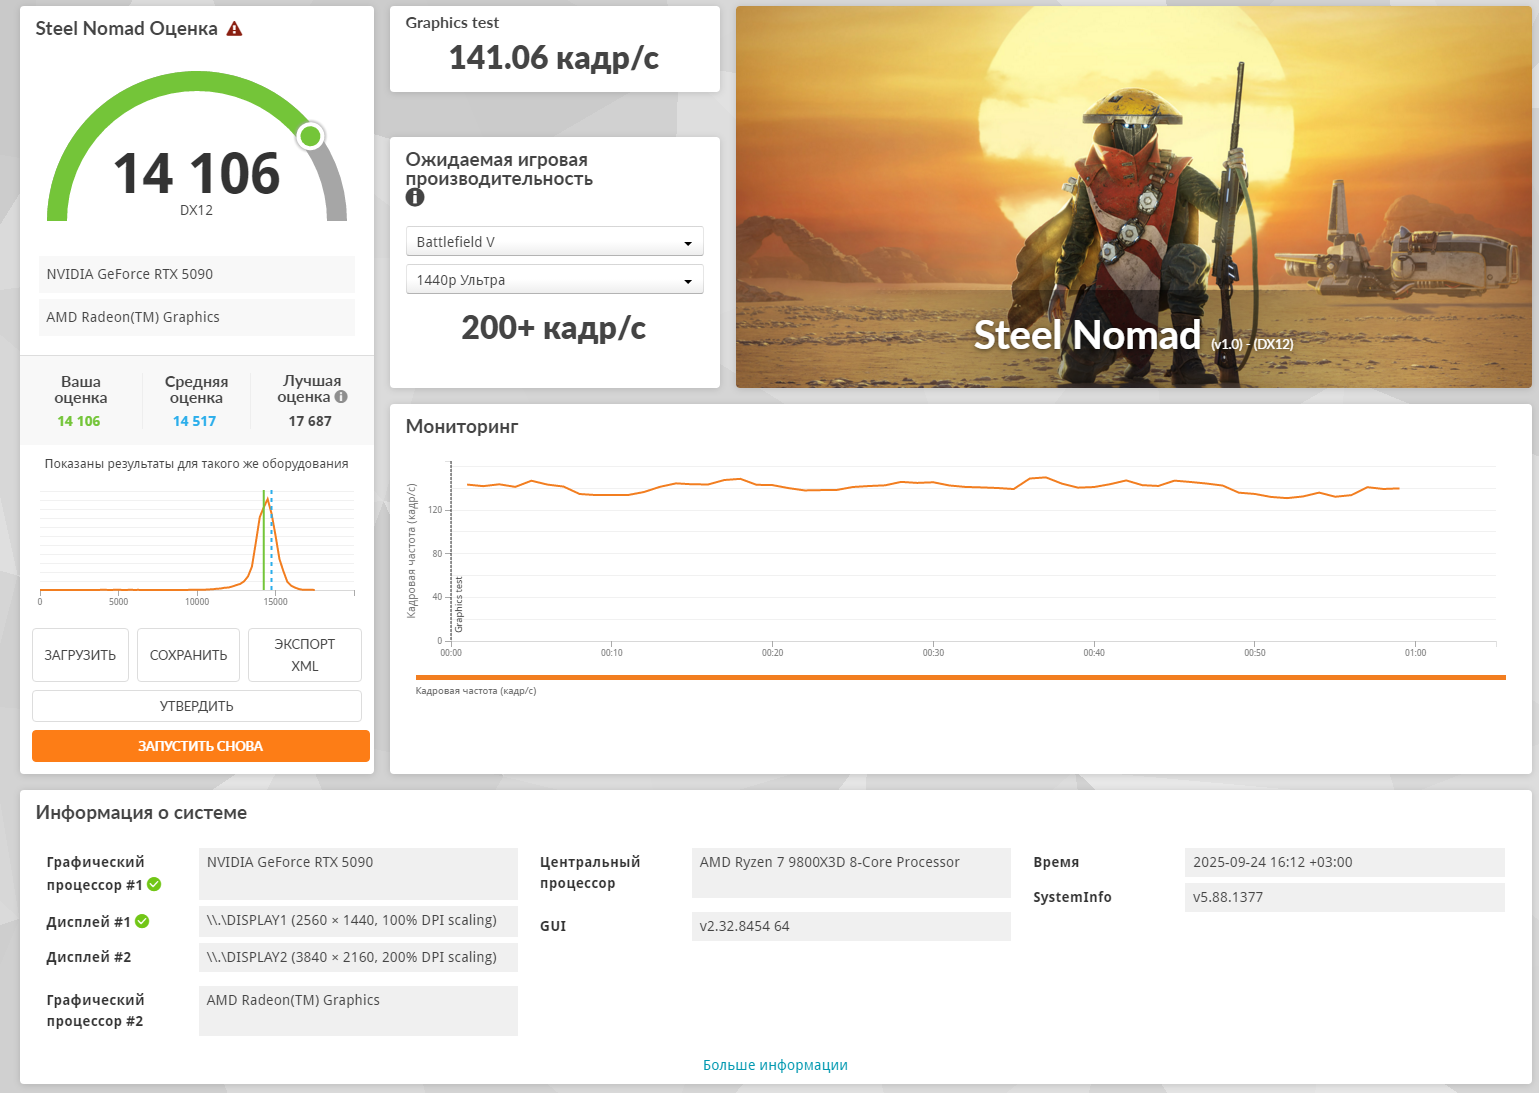Open the 1440p Ультра resolution dropdown
This screenshot has width=1539, height=1093.
(x=555, y=280)
